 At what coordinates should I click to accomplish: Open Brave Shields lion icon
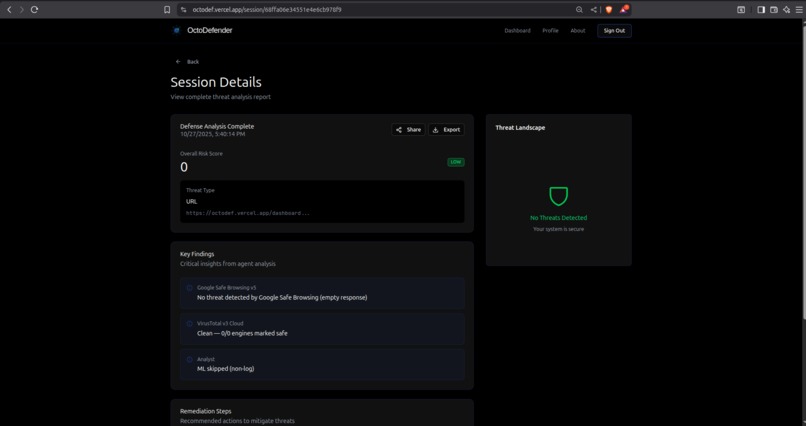coord(609,9)
